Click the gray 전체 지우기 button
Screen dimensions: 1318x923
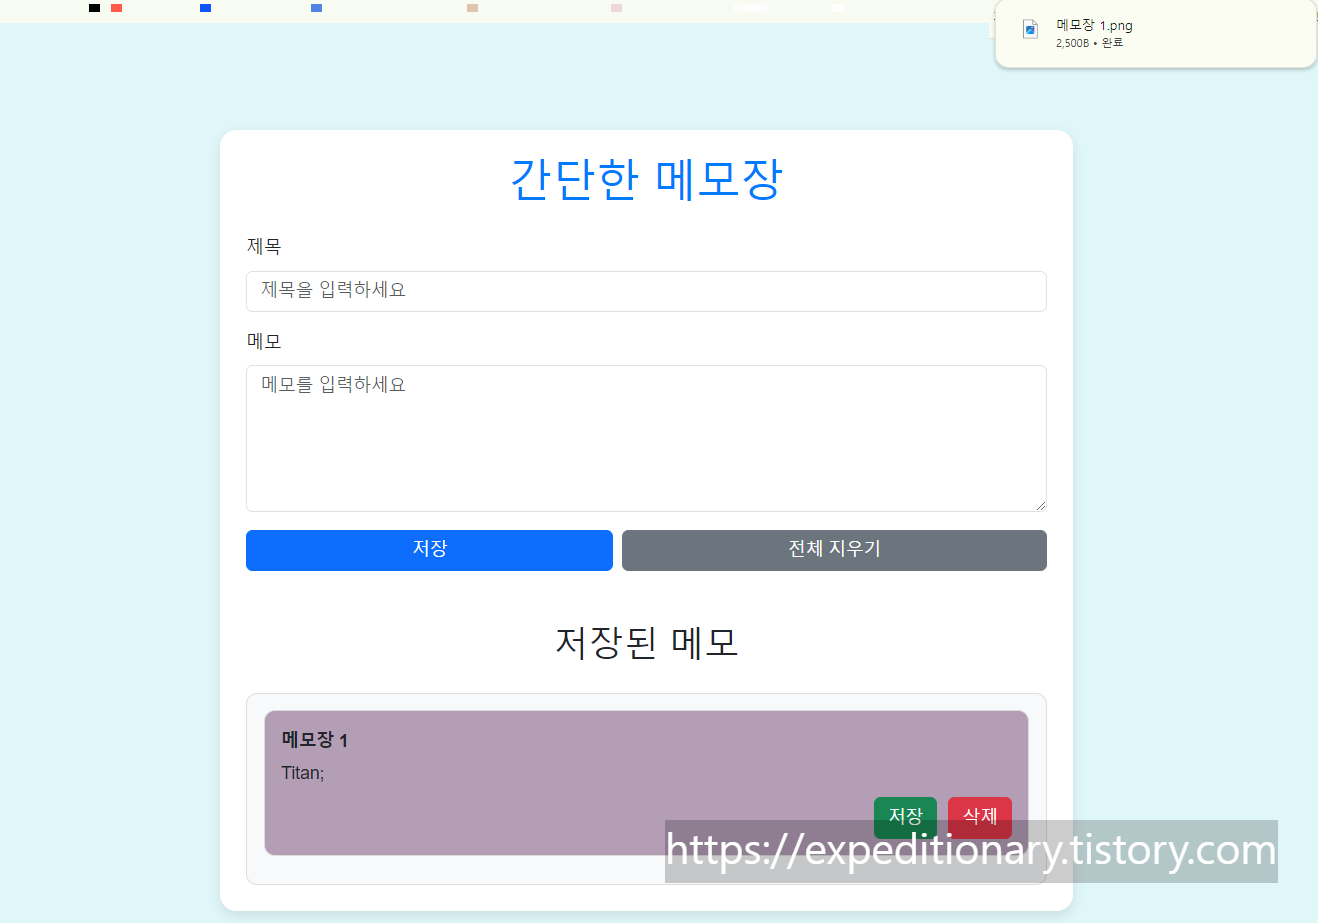(x=834, y=550)
